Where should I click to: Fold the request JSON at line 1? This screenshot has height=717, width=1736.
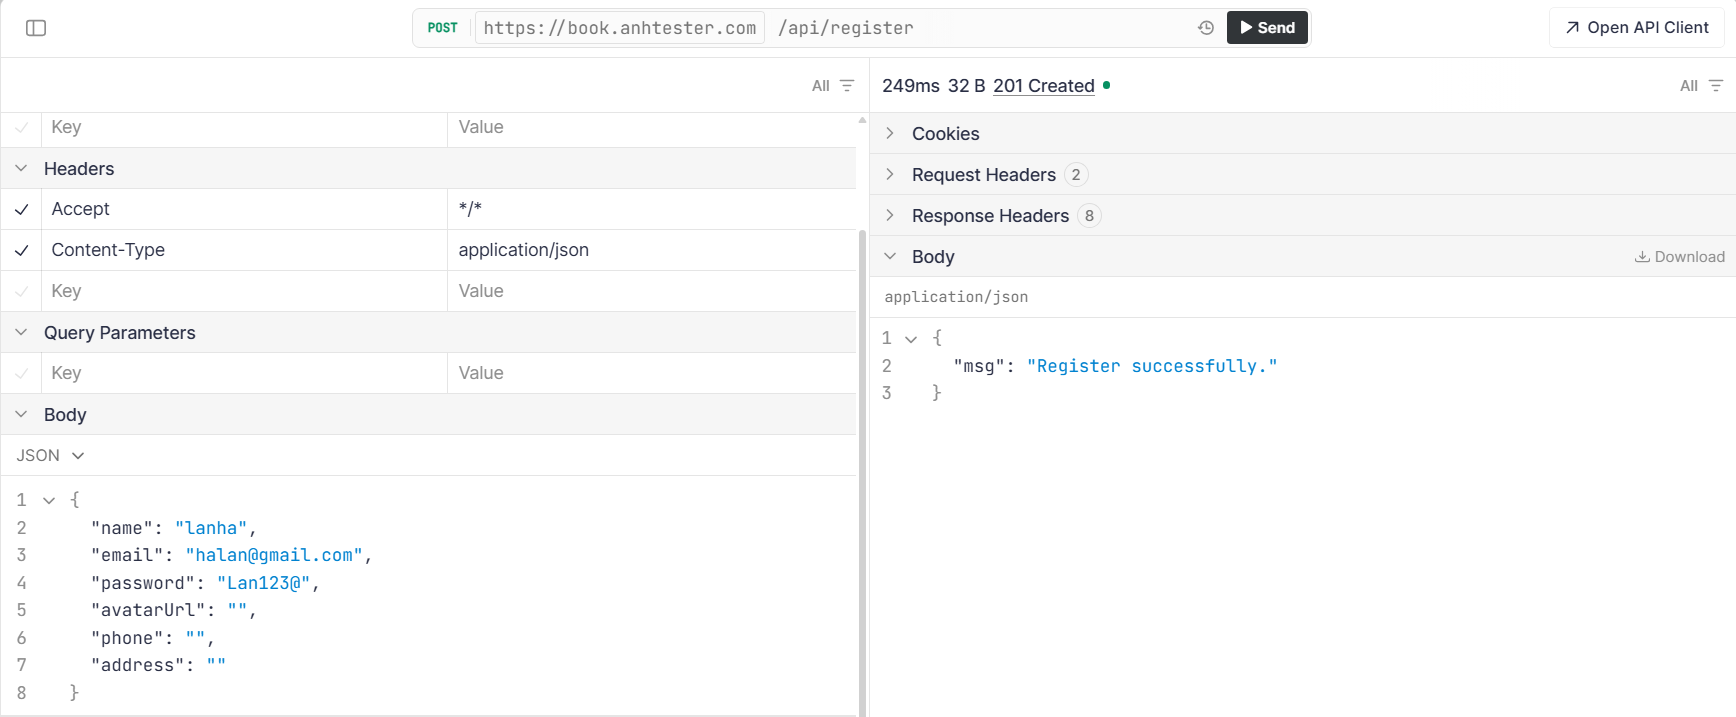coord(49,500)
